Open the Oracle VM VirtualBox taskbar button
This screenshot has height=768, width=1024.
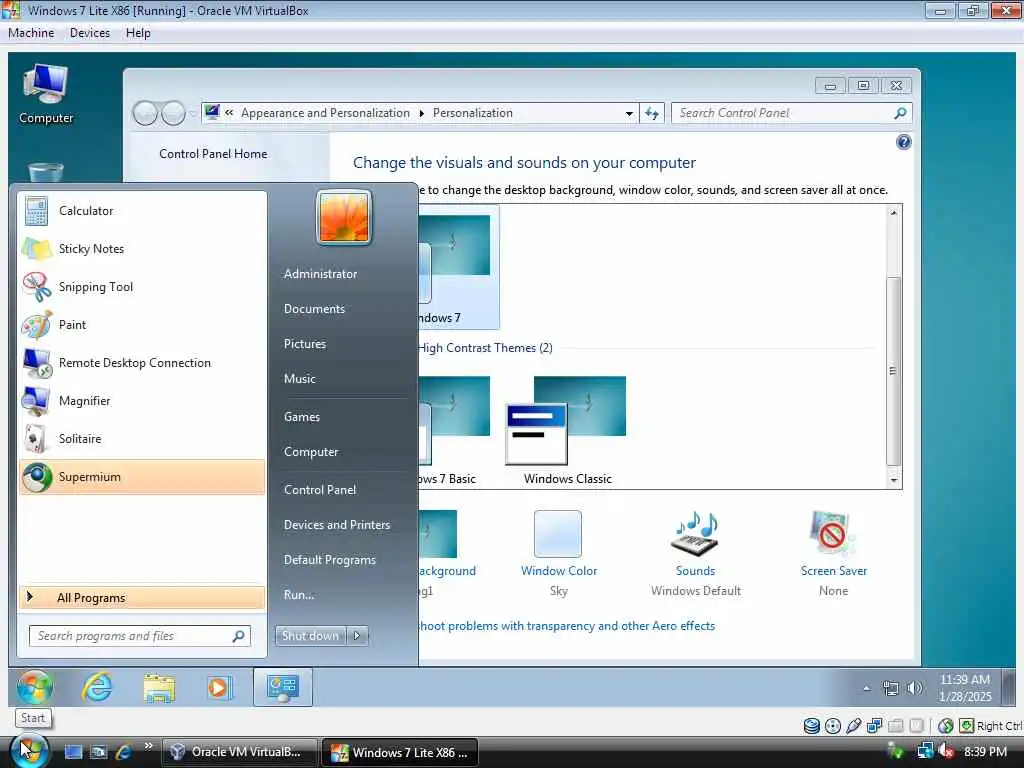(239, 752)
